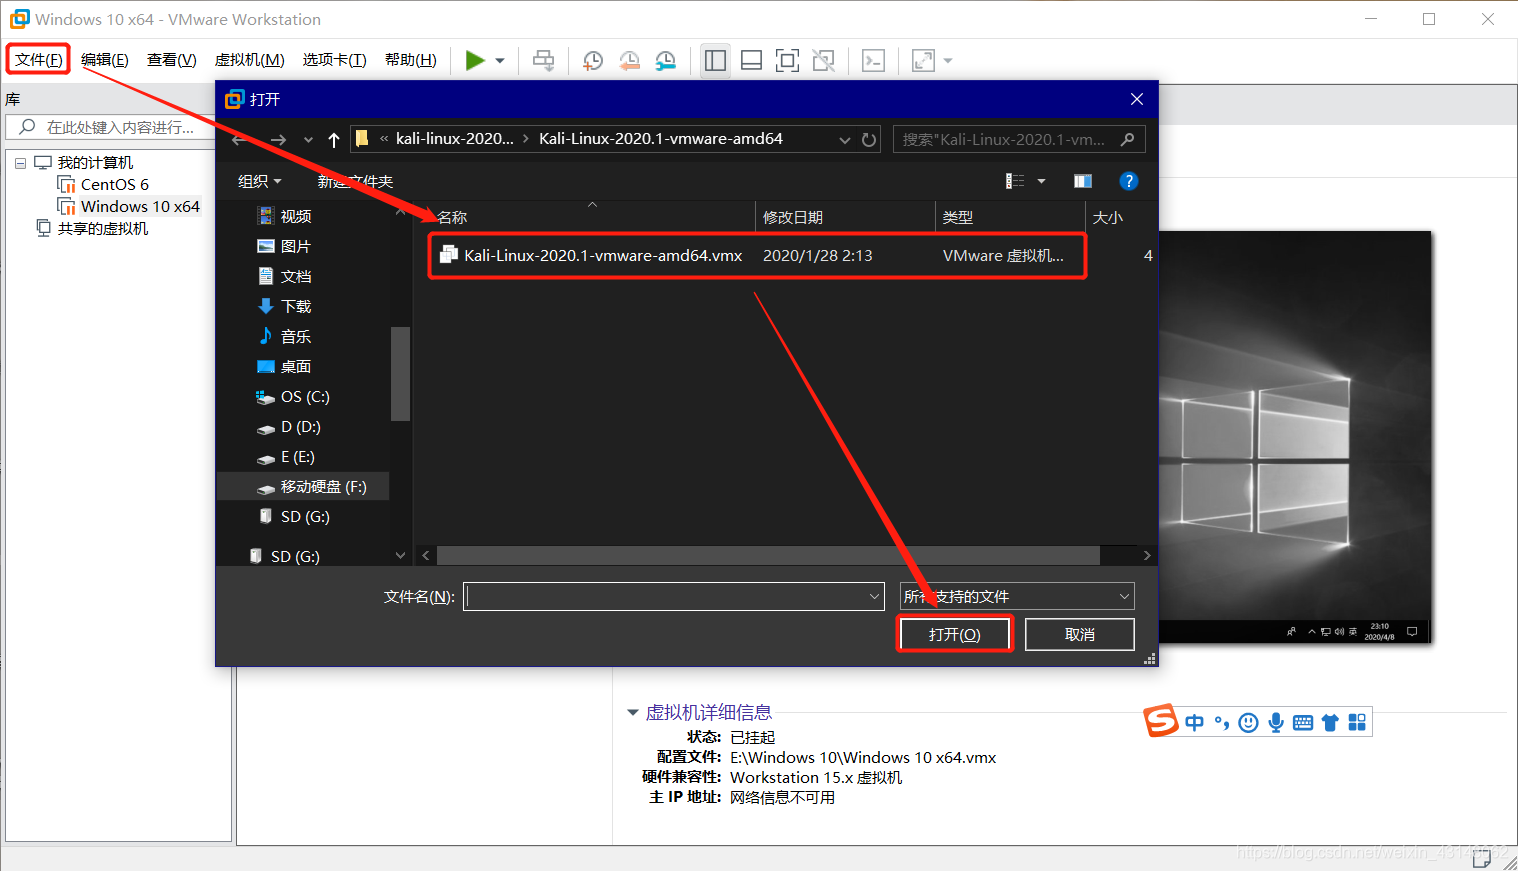Open stretch display dropdown arrow
Viewport: 1518px width, 871px height.
[x=948, y=61]
